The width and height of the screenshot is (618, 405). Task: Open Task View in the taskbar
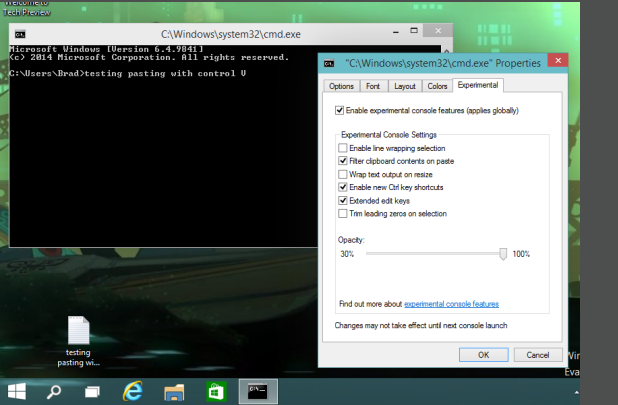coord(92,392)
